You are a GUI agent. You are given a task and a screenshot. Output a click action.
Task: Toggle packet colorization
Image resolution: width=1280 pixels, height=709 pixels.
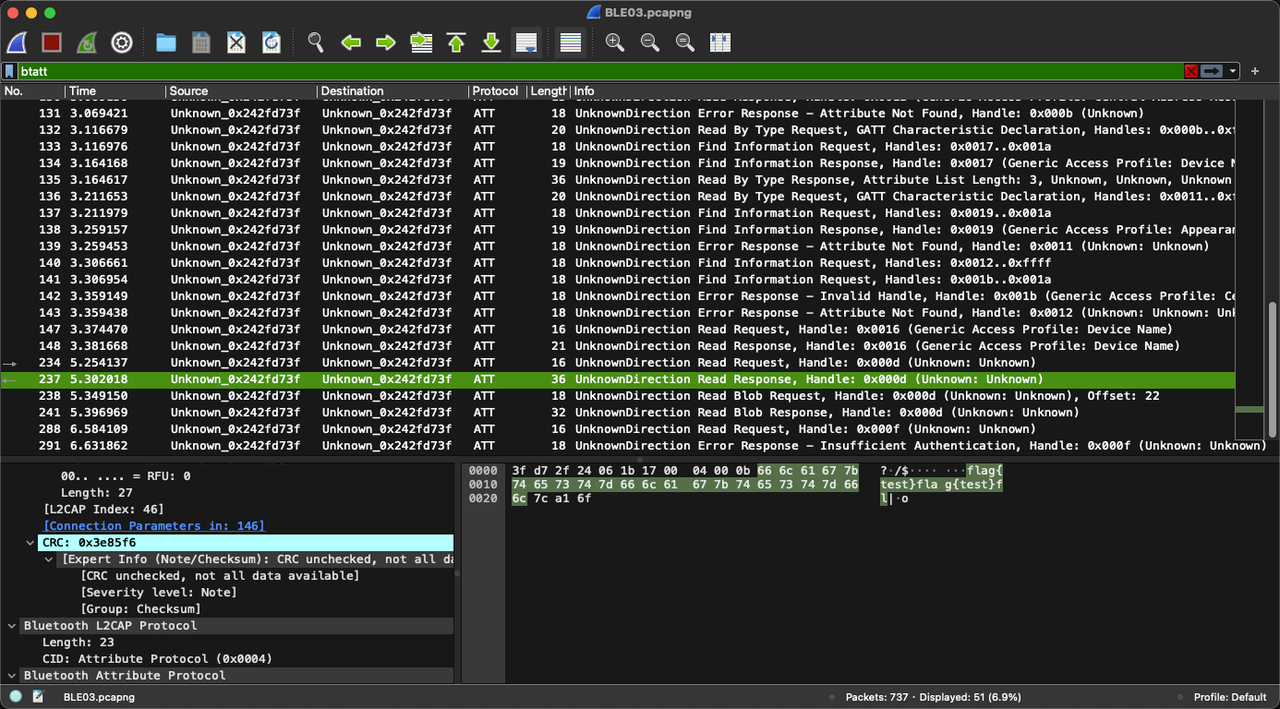570,42
